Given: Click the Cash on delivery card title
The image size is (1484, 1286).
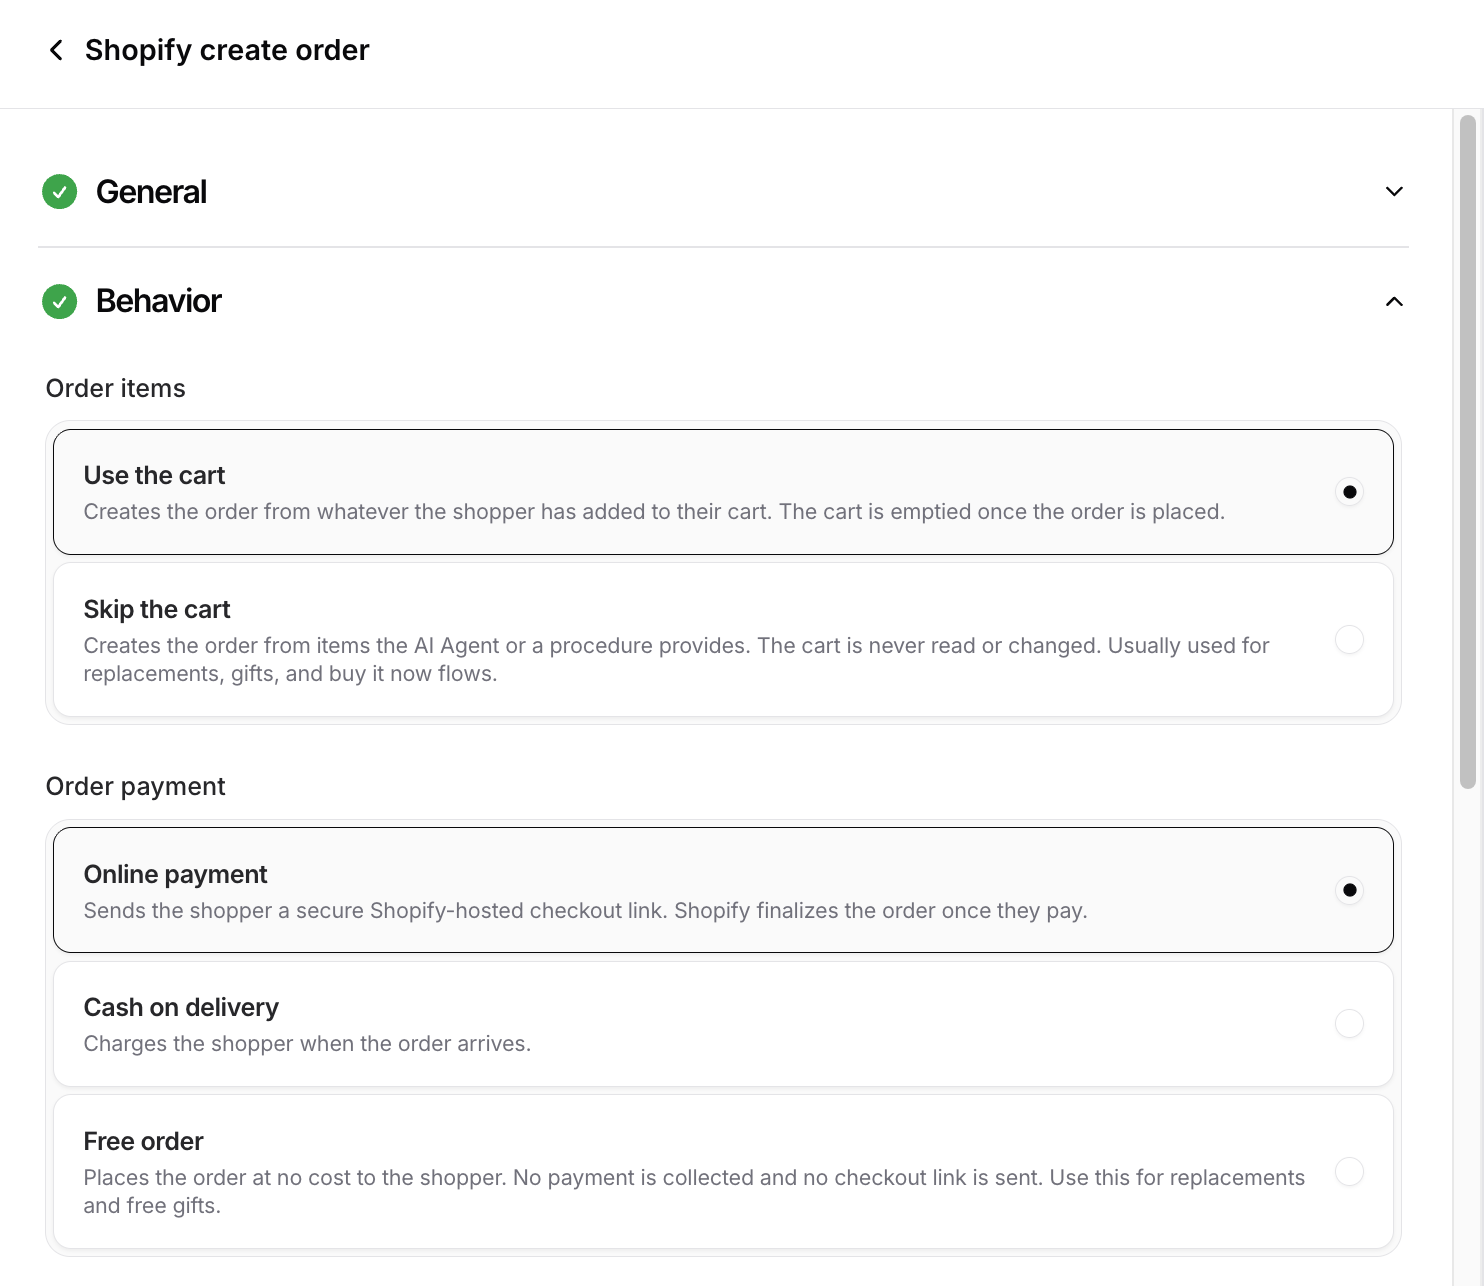Looking at the screenshot, I should pyautogui.click(x=181, y=1007).
